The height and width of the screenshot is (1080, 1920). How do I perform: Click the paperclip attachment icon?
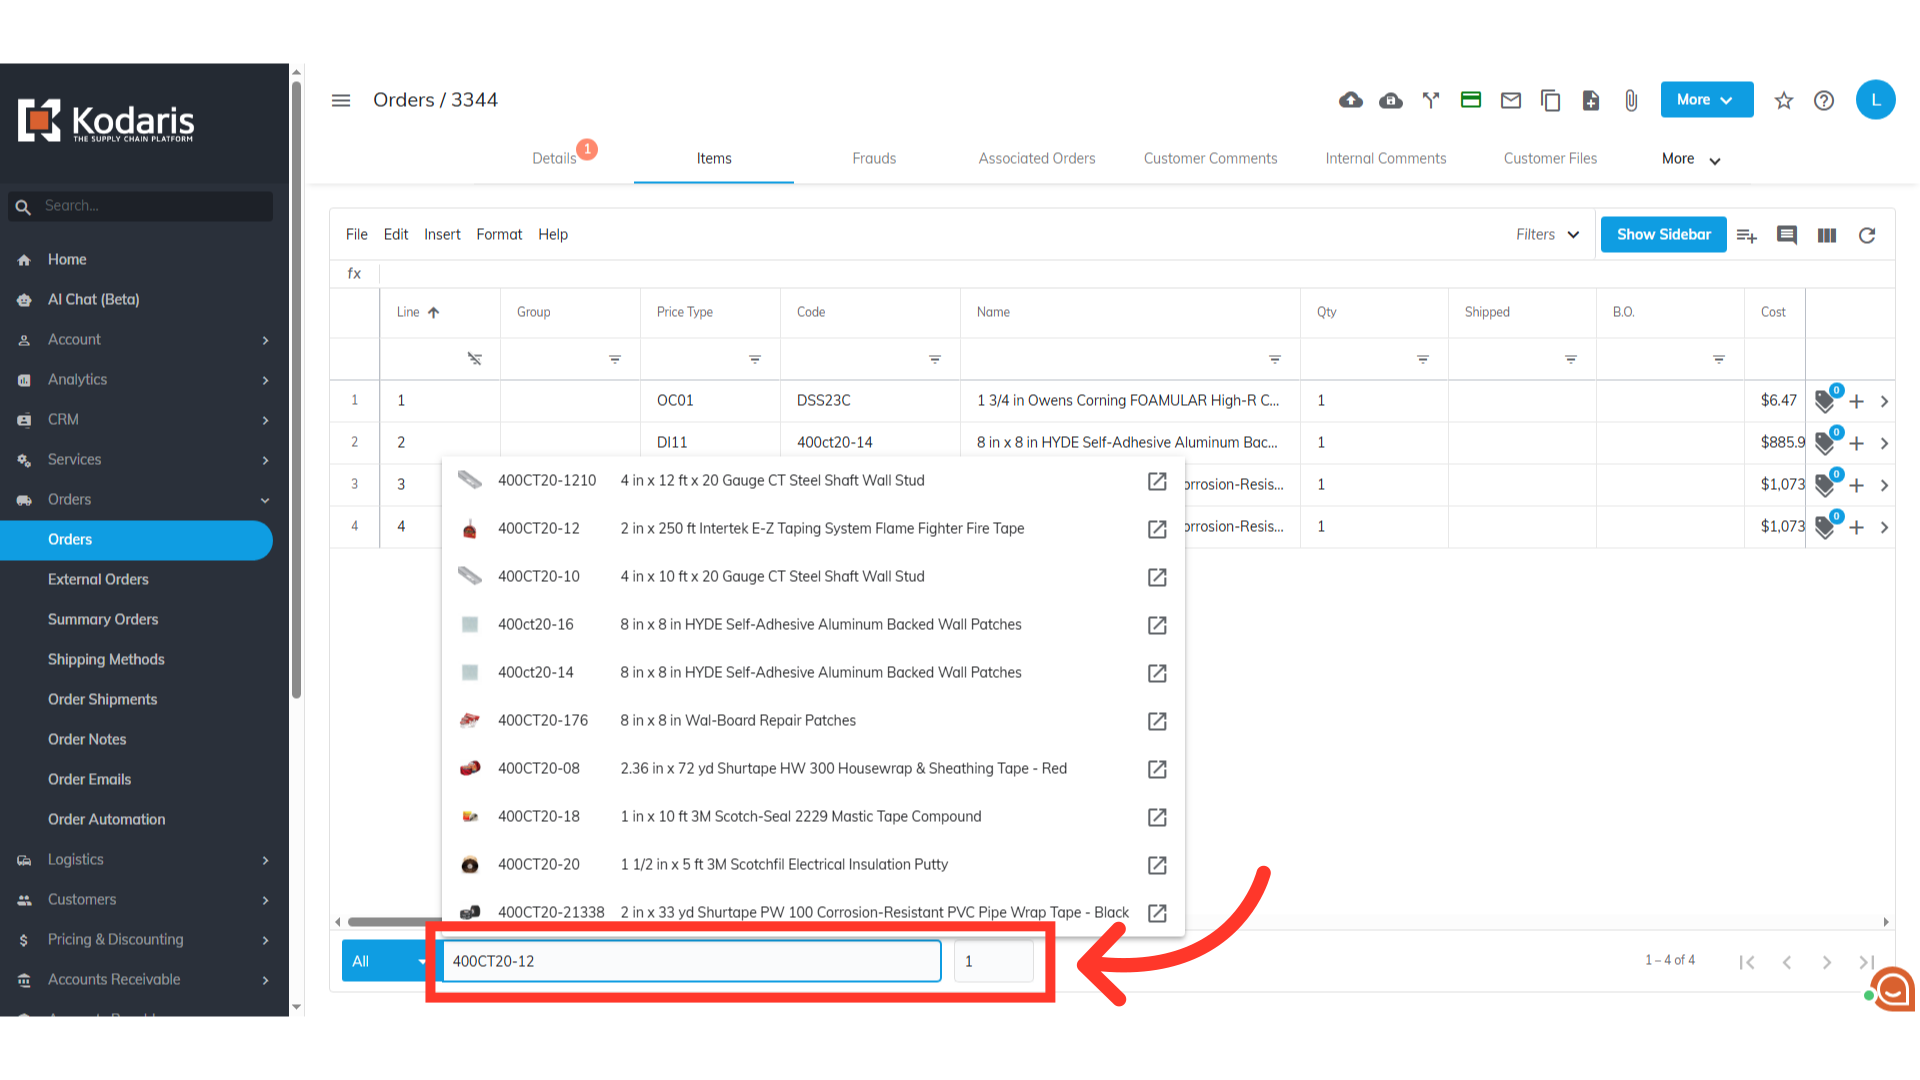pos(1631,100)
